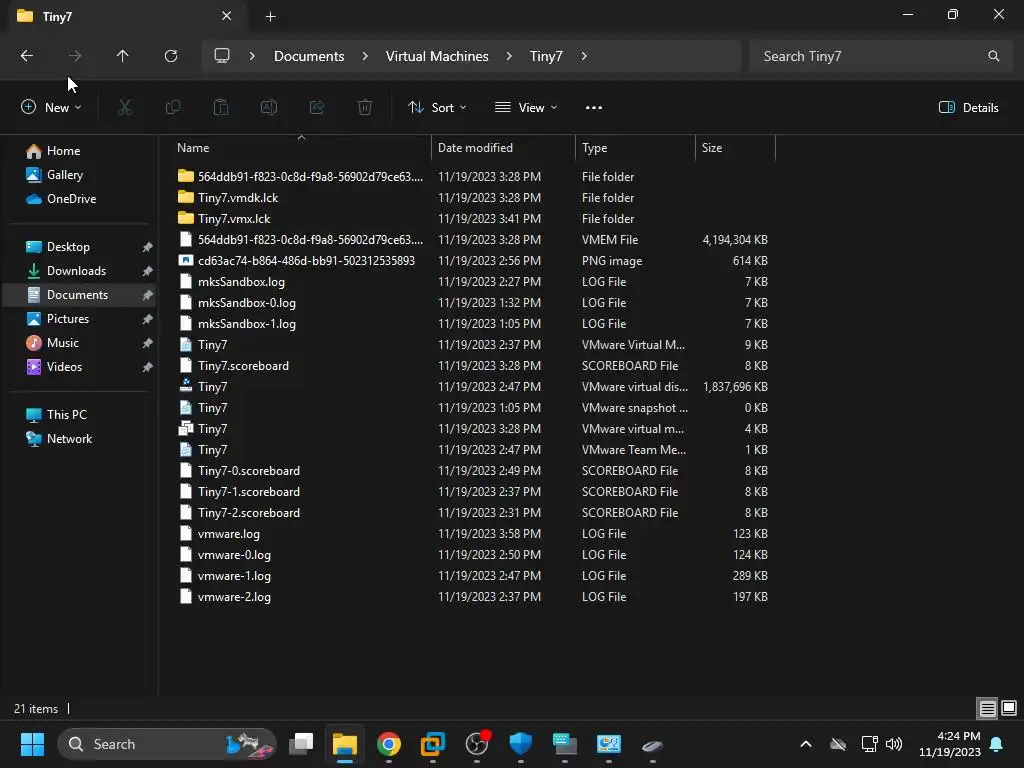
Task: Switch to details list view icon in status bar
Action: point(987,709)
